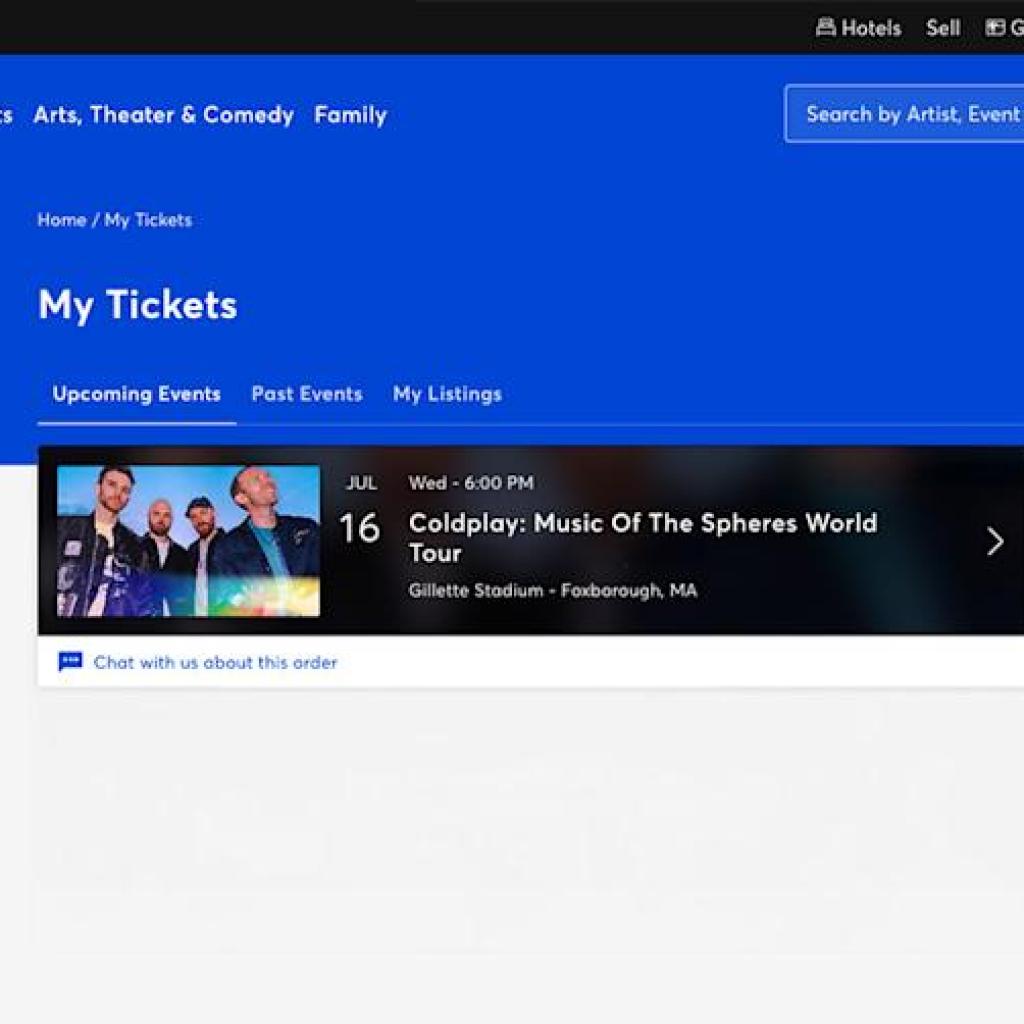Click the chevron arrow on the Coldplay event card

coord(994,542)
